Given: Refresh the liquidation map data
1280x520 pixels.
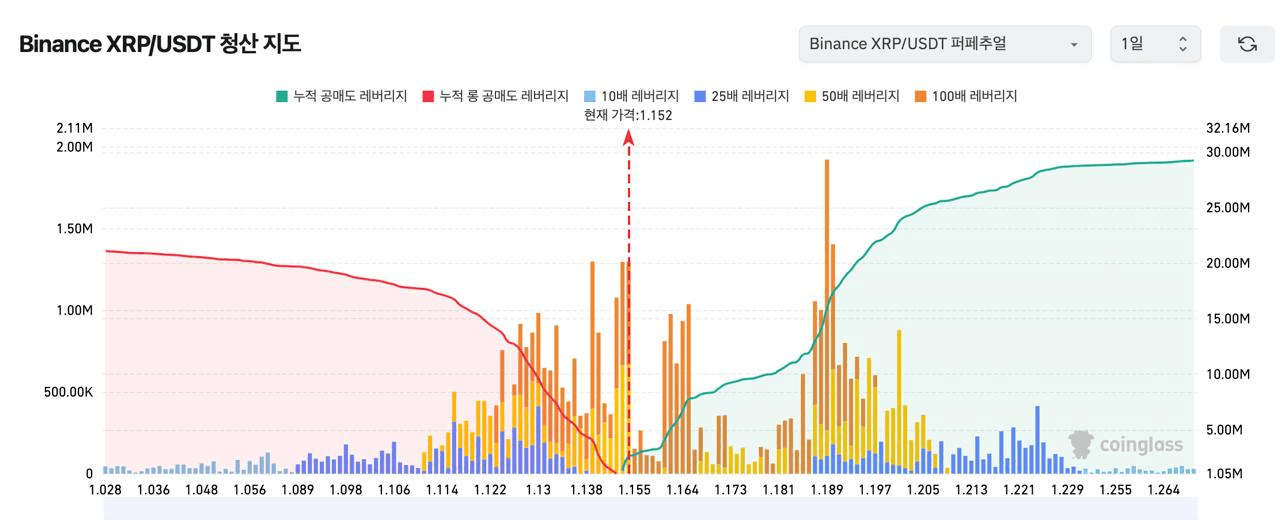Looking at the screenshot, I should point(1247,44).
